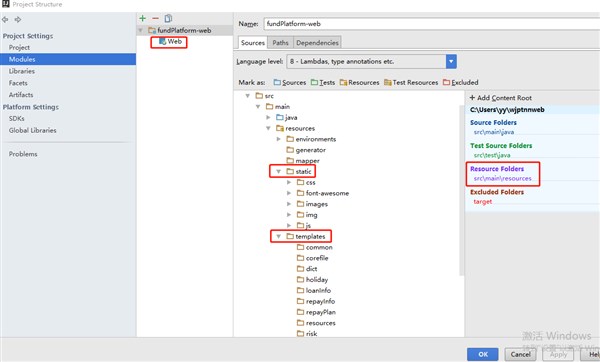Collapse the main folder tree node
600x362 pixels.
(x=258, y=106)
